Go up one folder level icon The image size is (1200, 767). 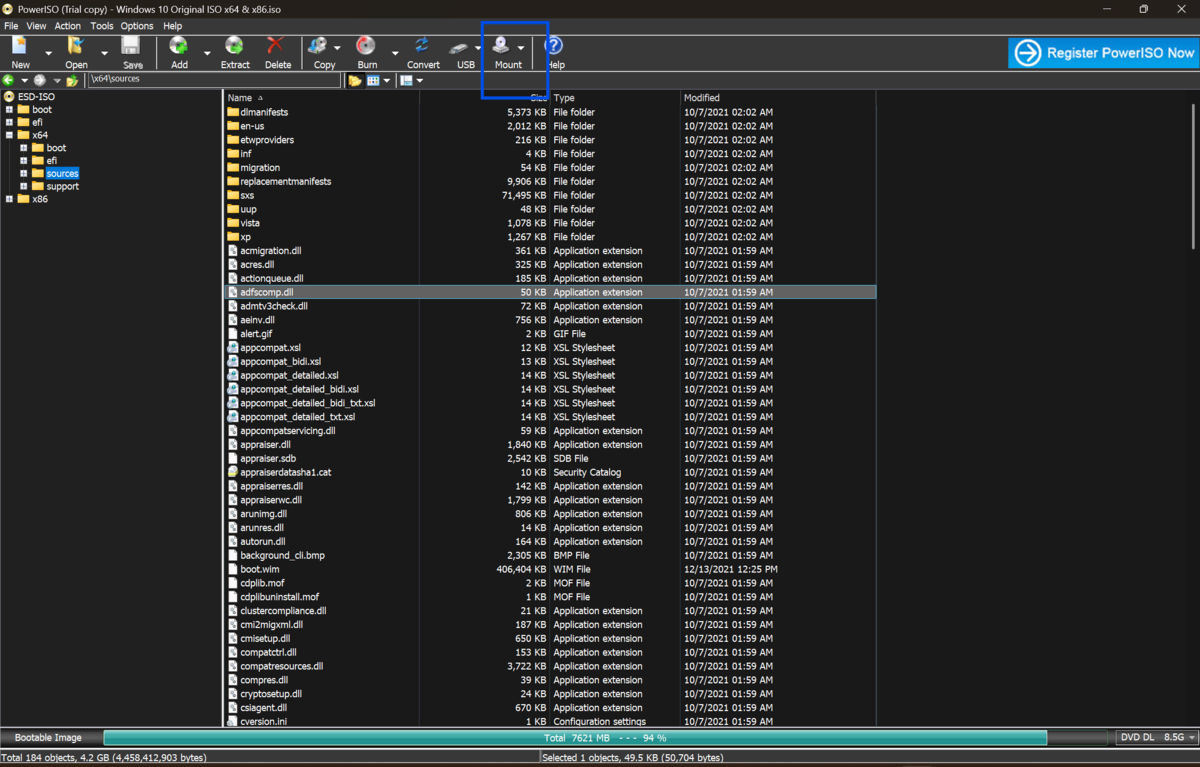pos(72,81)
